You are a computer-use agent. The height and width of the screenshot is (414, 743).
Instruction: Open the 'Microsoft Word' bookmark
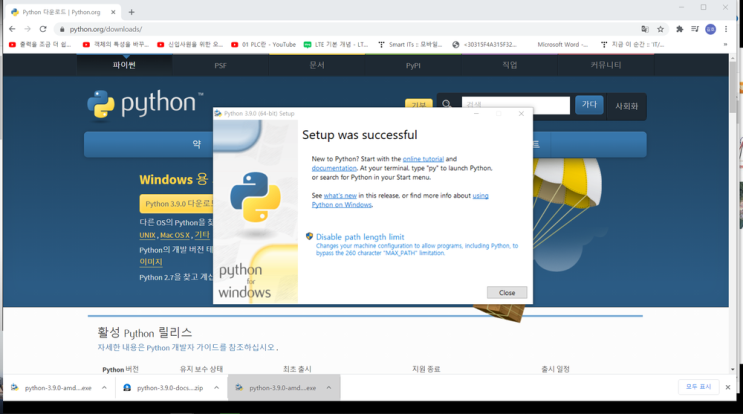(562, 45)
